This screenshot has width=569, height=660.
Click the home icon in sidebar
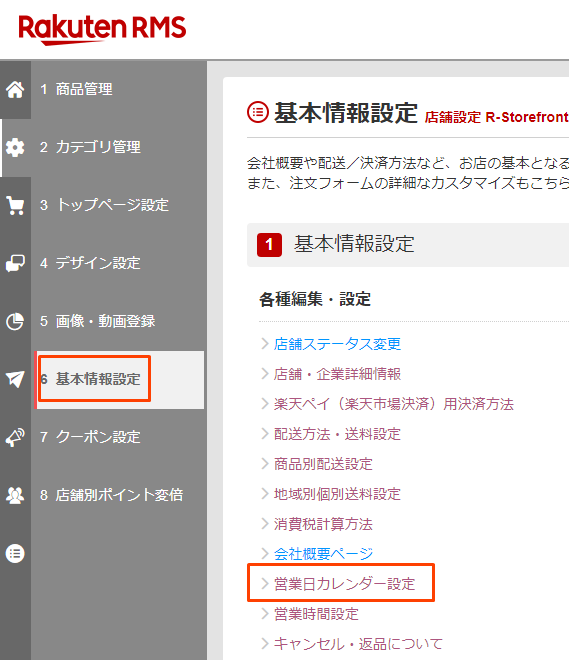point(15,90)
